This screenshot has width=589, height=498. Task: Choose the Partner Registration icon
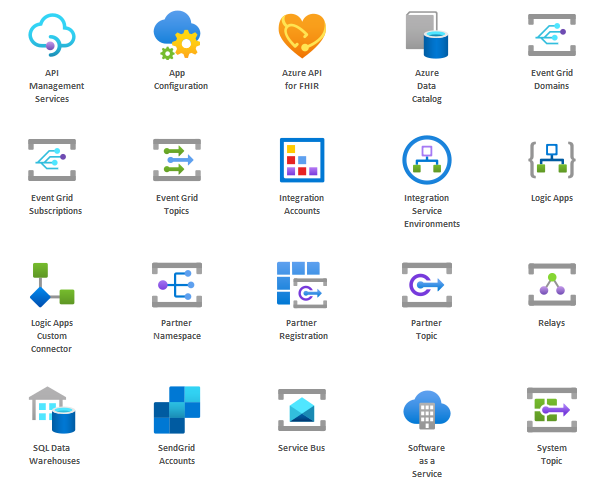coord(302,285)
